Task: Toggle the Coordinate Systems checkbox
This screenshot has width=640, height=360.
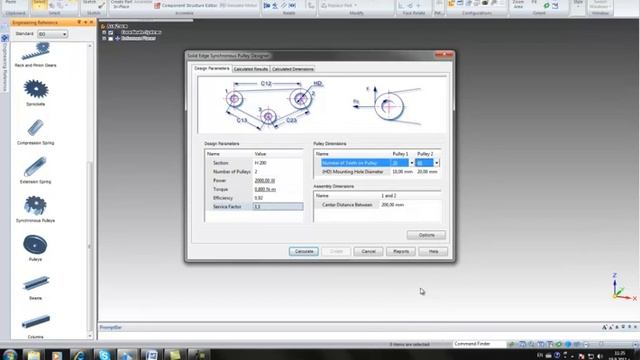Action: [x=110, y=32]
